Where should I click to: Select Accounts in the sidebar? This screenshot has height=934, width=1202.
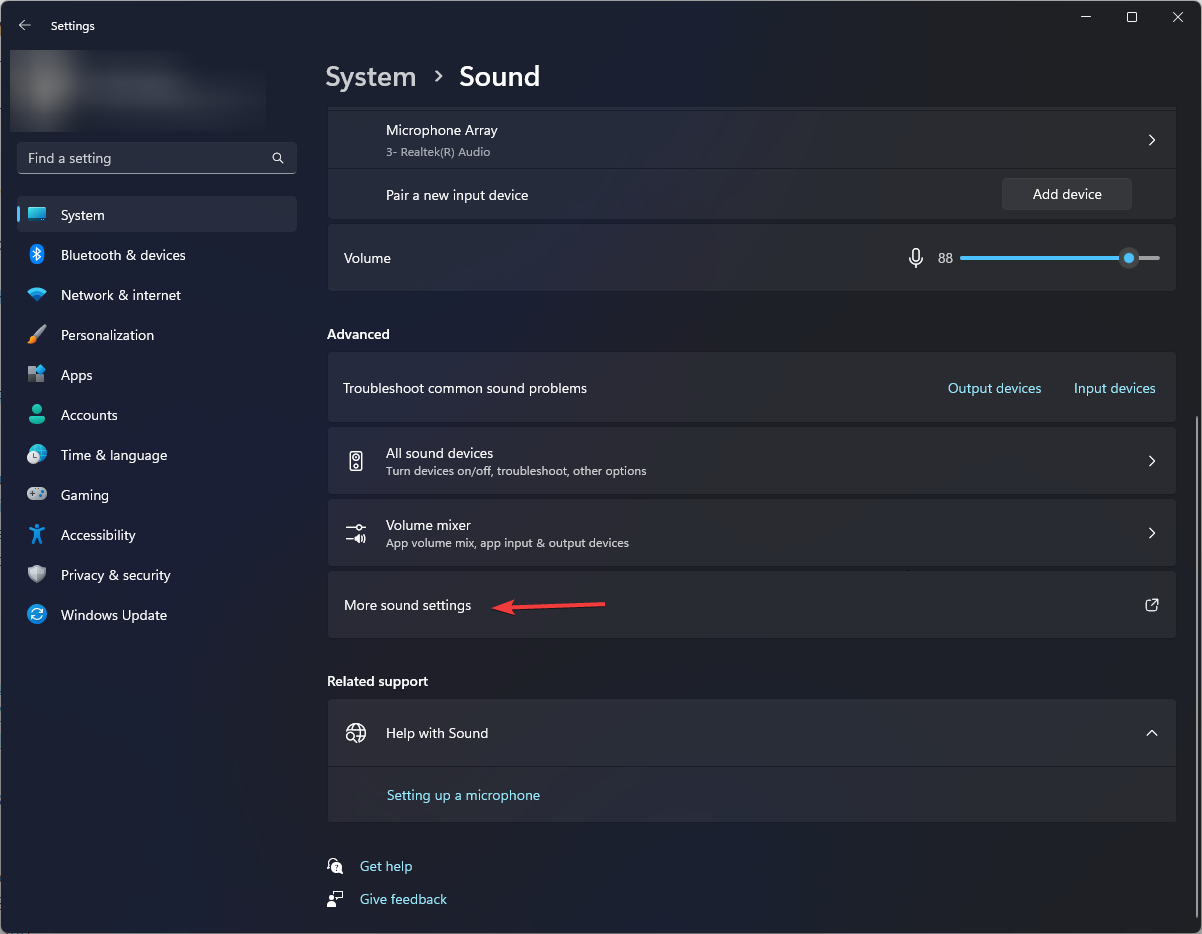[157, 415]
